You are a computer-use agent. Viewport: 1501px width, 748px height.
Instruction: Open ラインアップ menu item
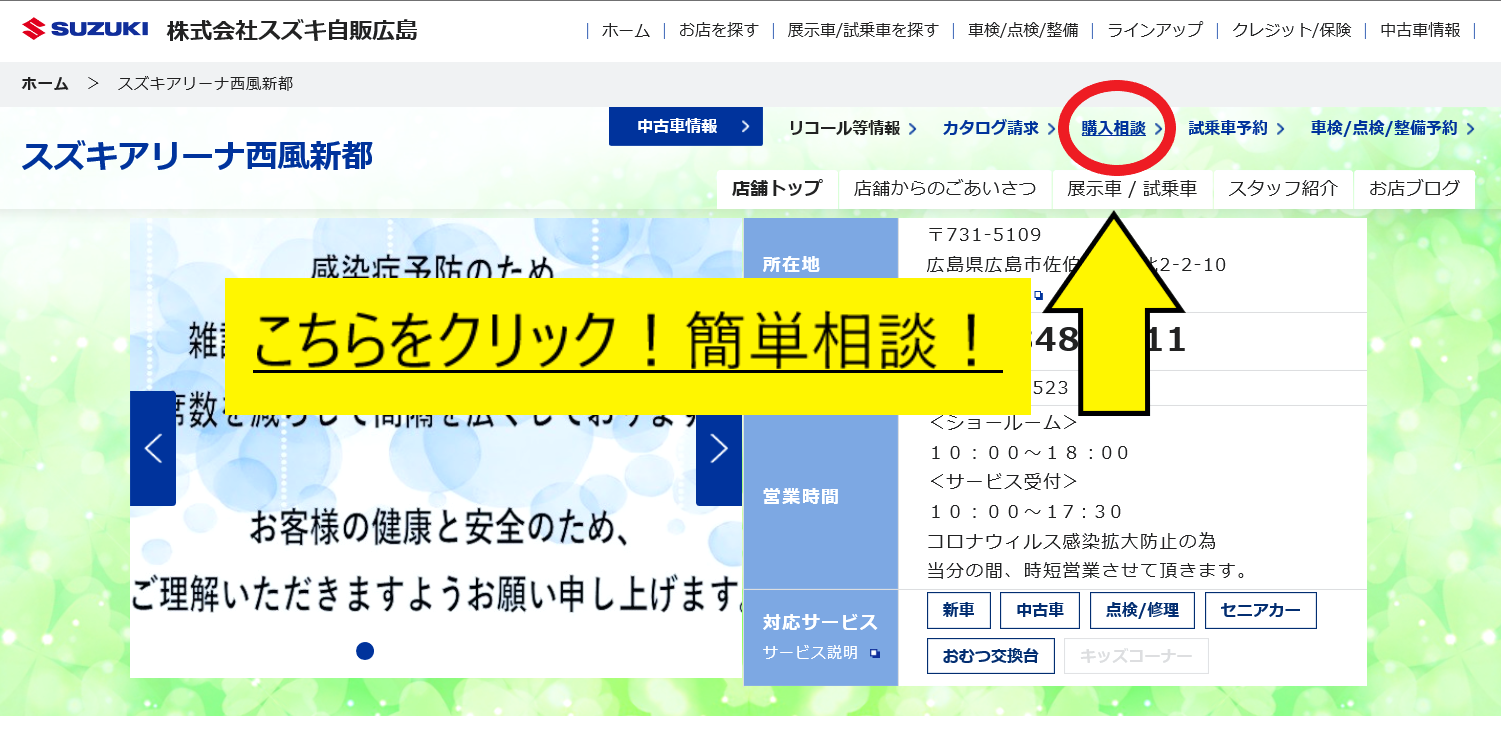tap(1155, 30)
